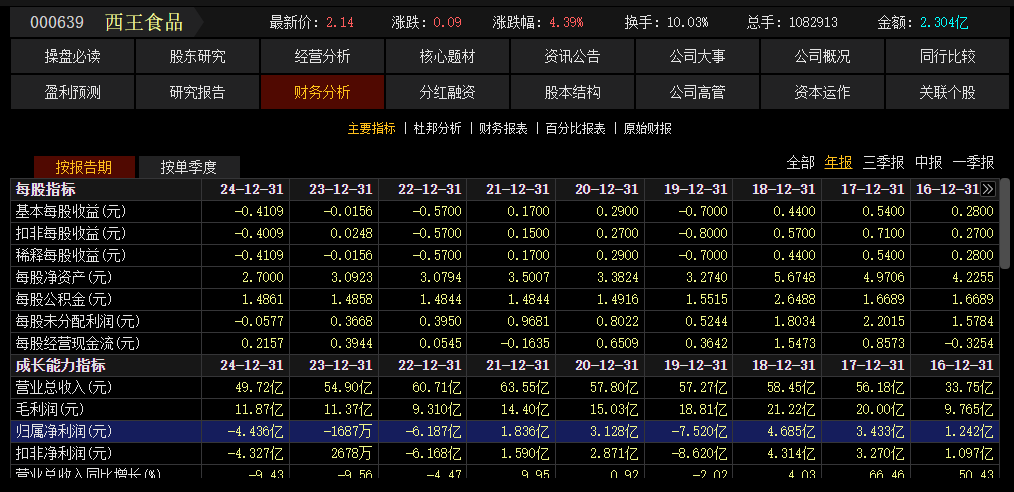Click the 49.72亿 revenue cell
This screenshot has height=492, width=1014.
(x=259, y=387)
